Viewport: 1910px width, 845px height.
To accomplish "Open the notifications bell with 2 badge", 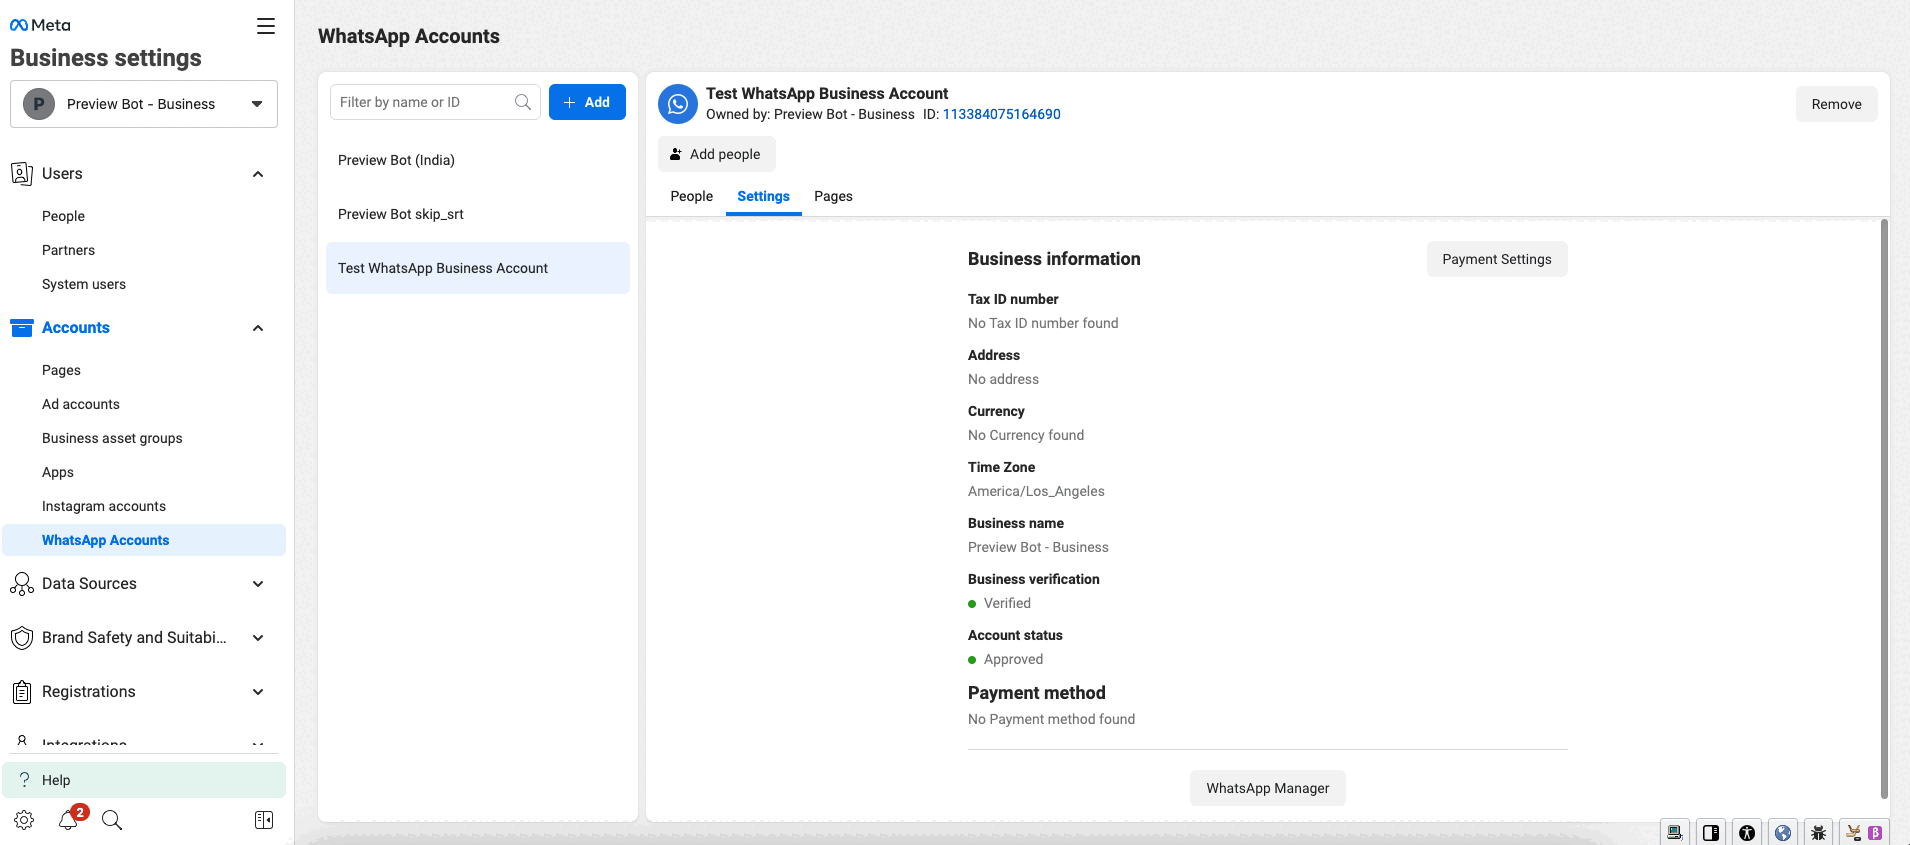I will point(68,820).
